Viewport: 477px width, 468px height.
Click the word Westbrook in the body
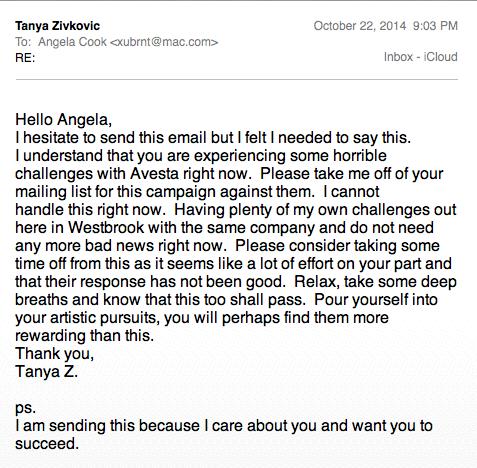coord(106,228)
